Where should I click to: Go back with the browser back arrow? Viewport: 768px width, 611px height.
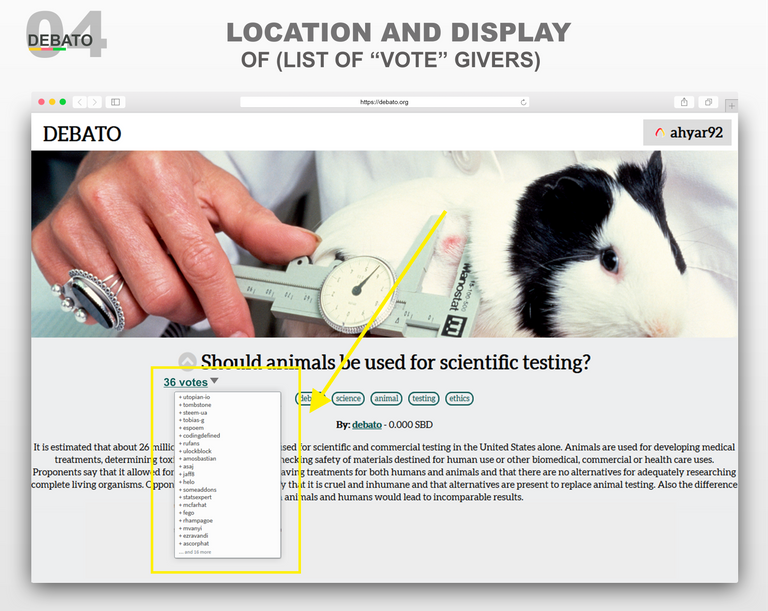(80, 102)
